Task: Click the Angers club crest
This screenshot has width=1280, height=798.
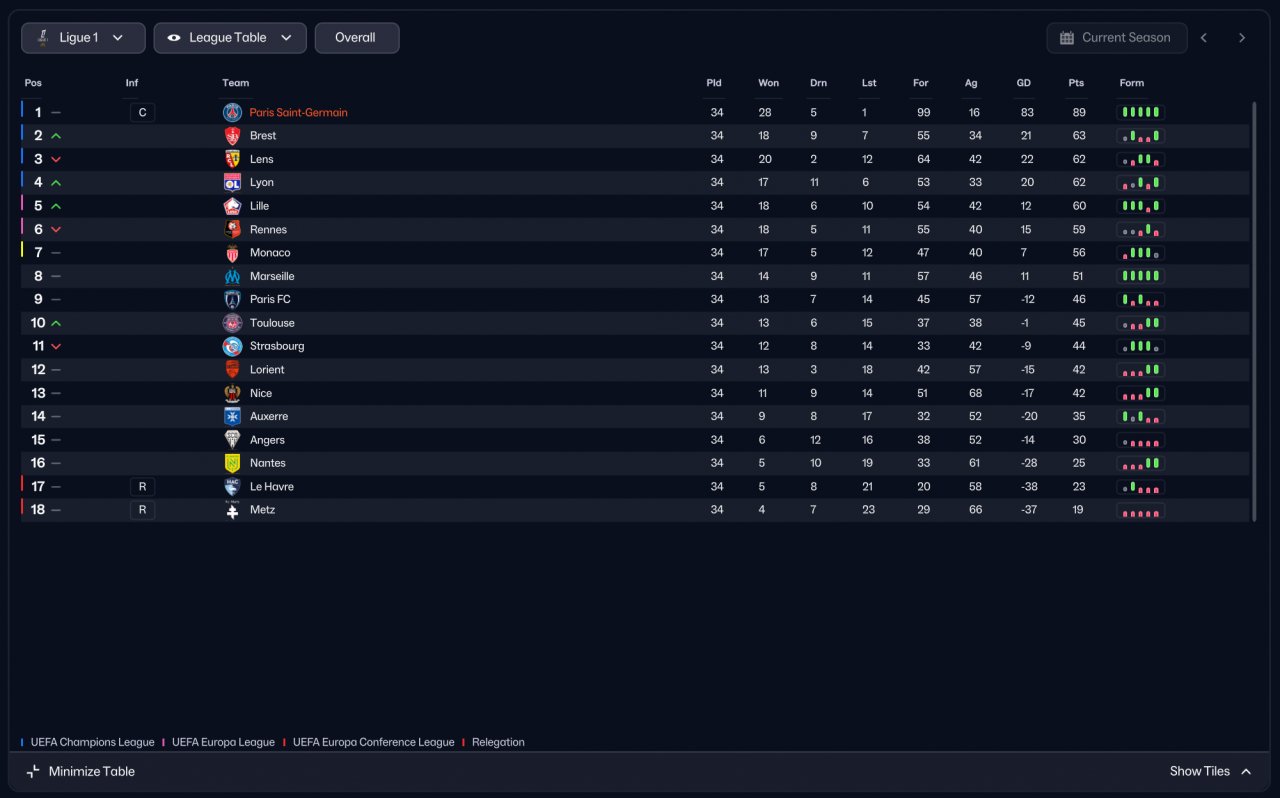Action: pos(232,440)
